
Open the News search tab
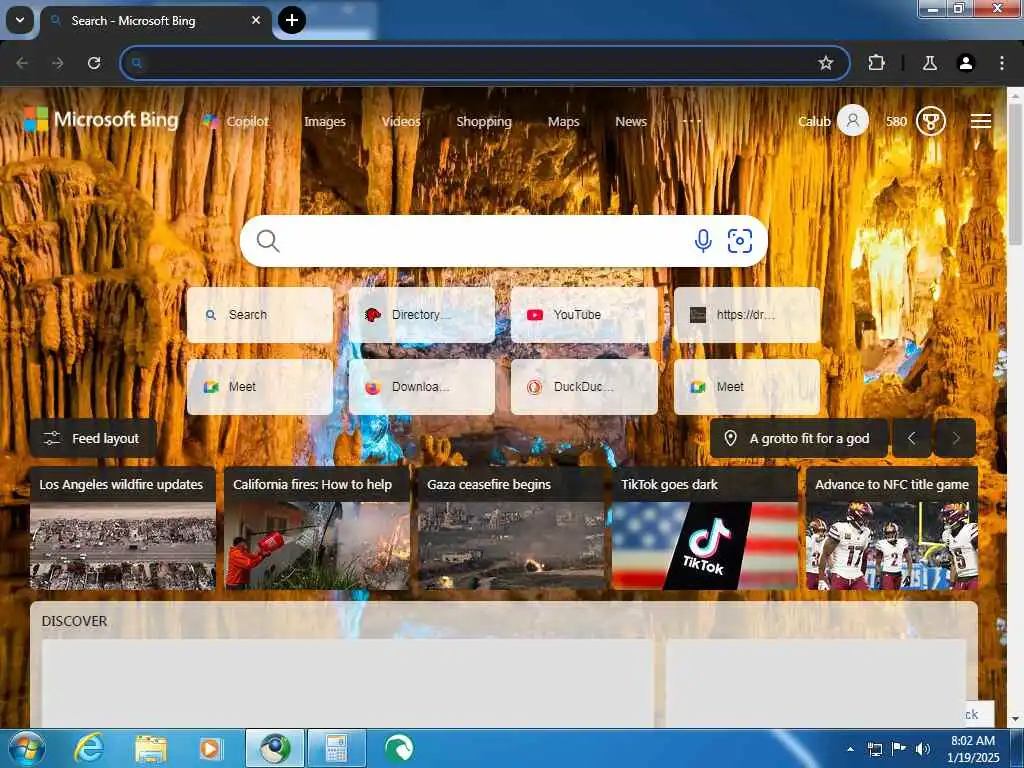(631, 121)
